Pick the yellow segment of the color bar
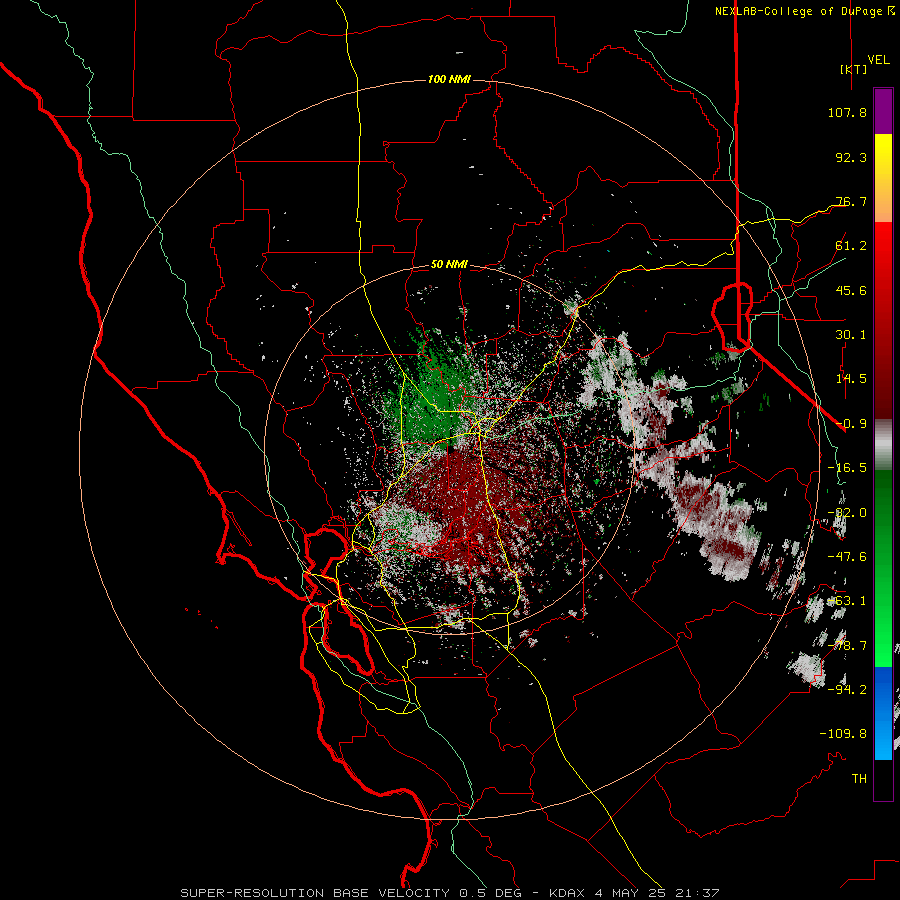The image size is (900, 900). pos(883,156)
